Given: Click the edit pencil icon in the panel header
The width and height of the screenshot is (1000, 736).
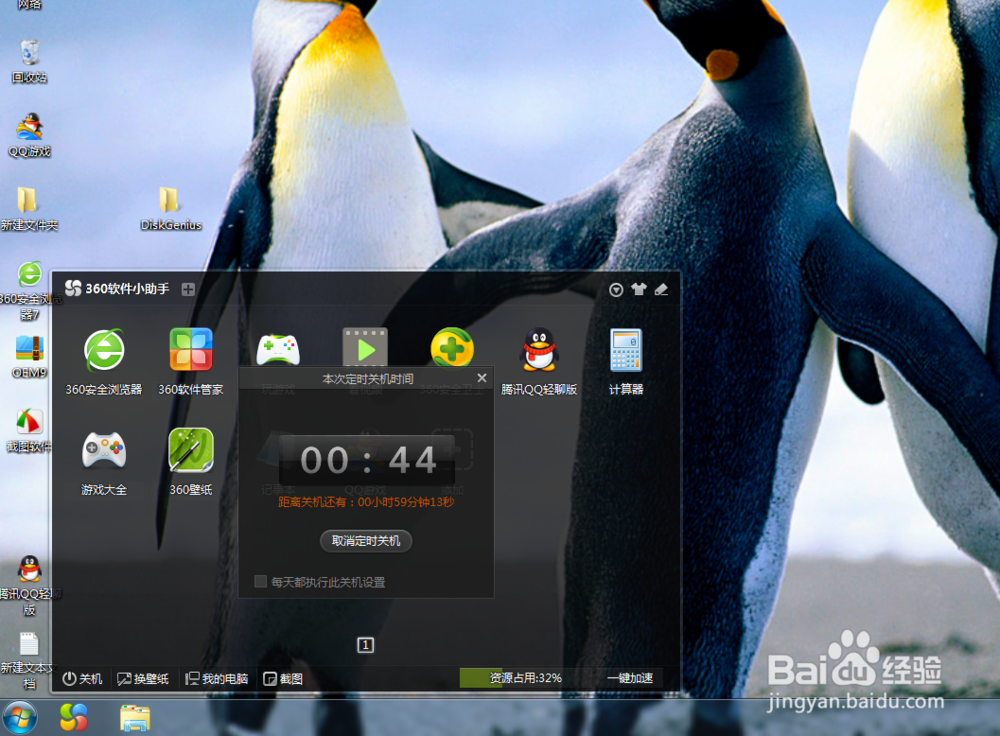Looking at the screenshot, I should tap(661, 290).
